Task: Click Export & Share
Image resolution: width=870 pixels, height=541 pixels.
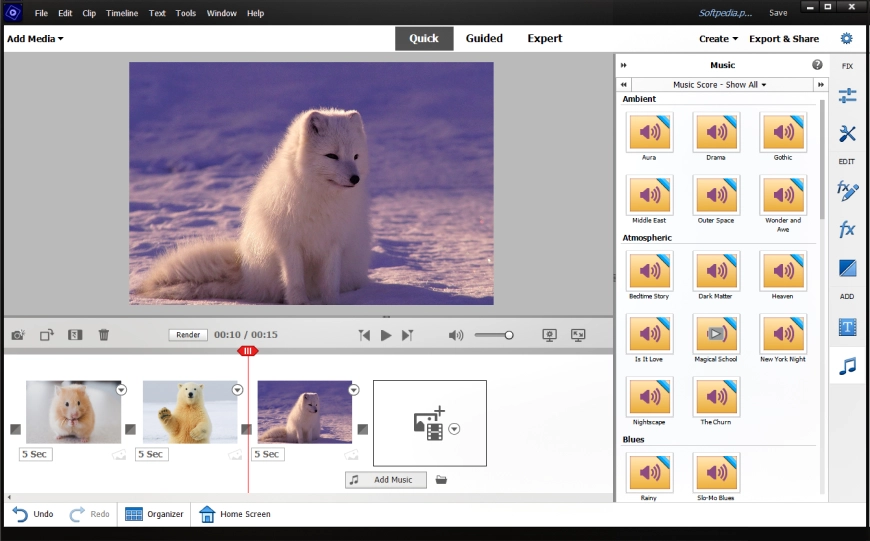Action: 783,38
